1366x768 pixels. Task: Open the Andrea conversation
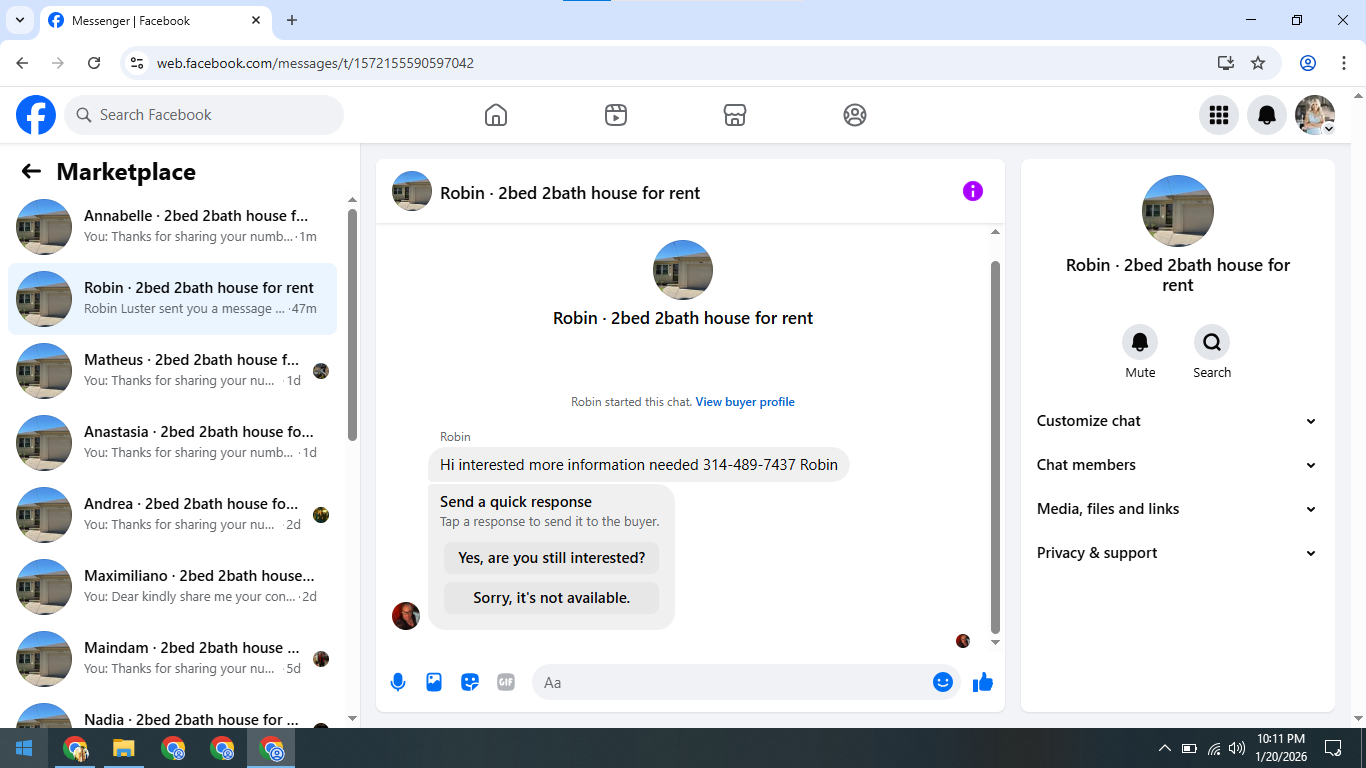coord(172,515)
